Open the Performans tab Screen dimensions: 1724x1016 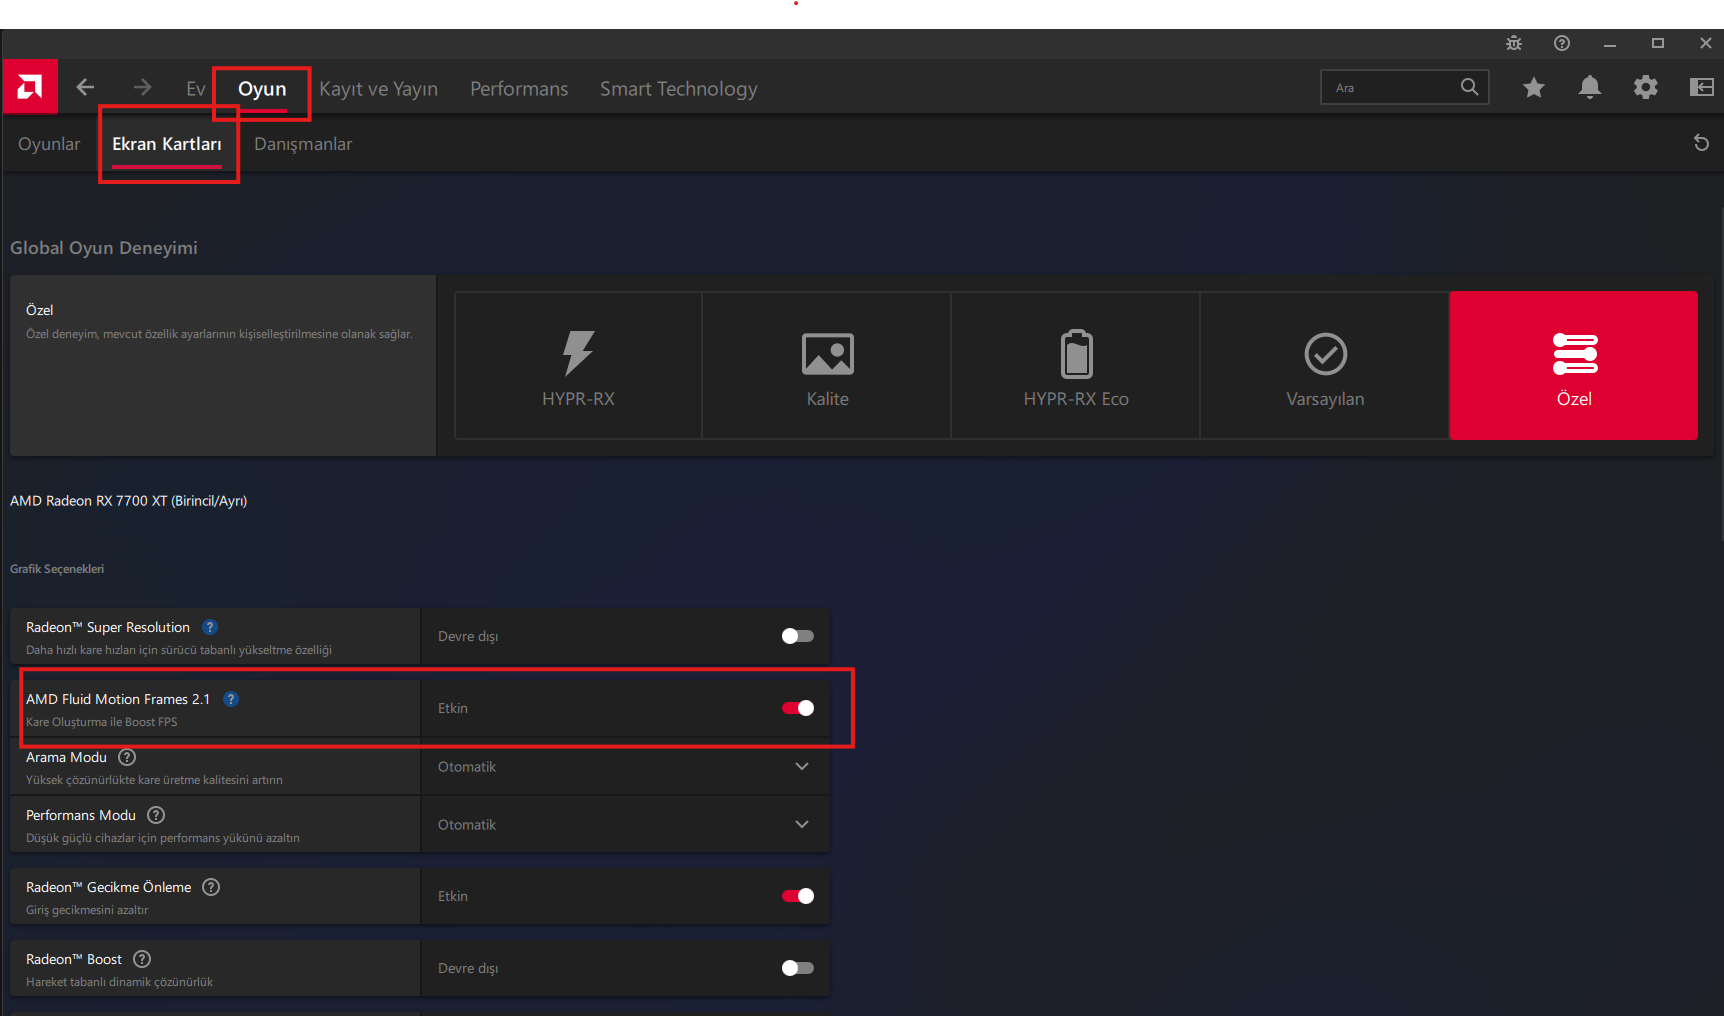click(x=519, y=89)
